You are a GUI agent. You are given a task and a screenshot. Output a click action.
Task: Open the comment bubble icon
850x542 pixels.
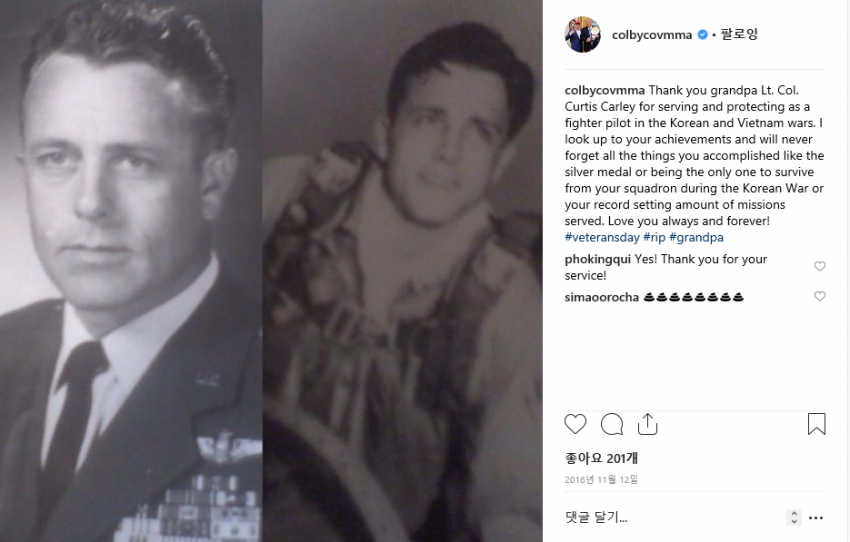(x=611, y=424)
